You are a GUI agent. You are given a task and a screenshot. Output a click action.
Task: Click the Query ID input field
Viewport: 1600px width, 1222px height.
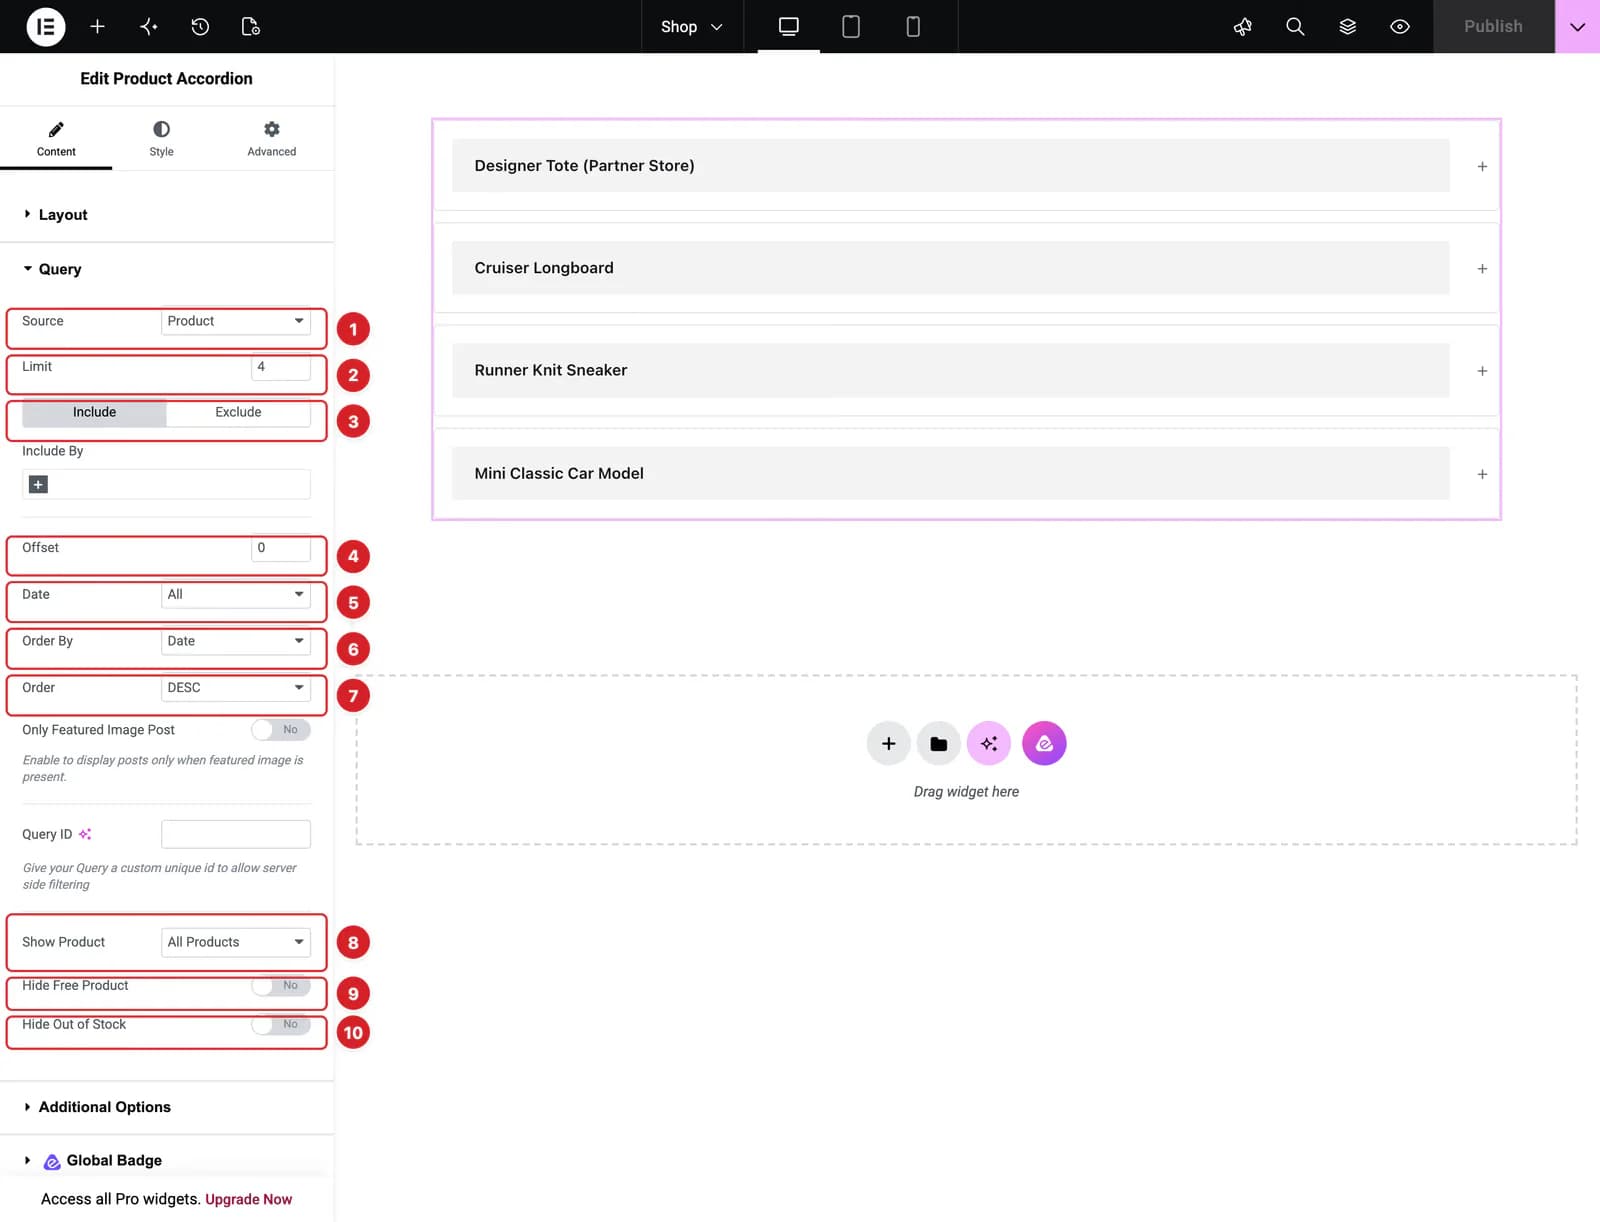pyautogui.click(x=236, y=834)
